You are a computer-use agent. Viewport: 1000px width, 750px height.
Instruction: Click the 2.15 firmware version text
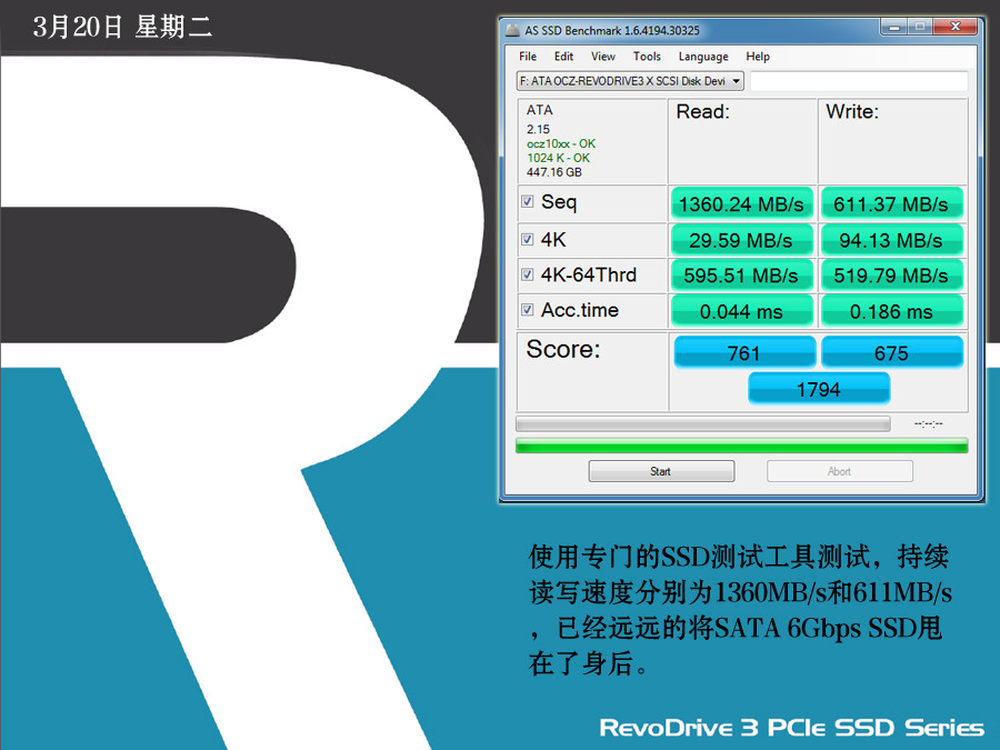tap(538, 129)
